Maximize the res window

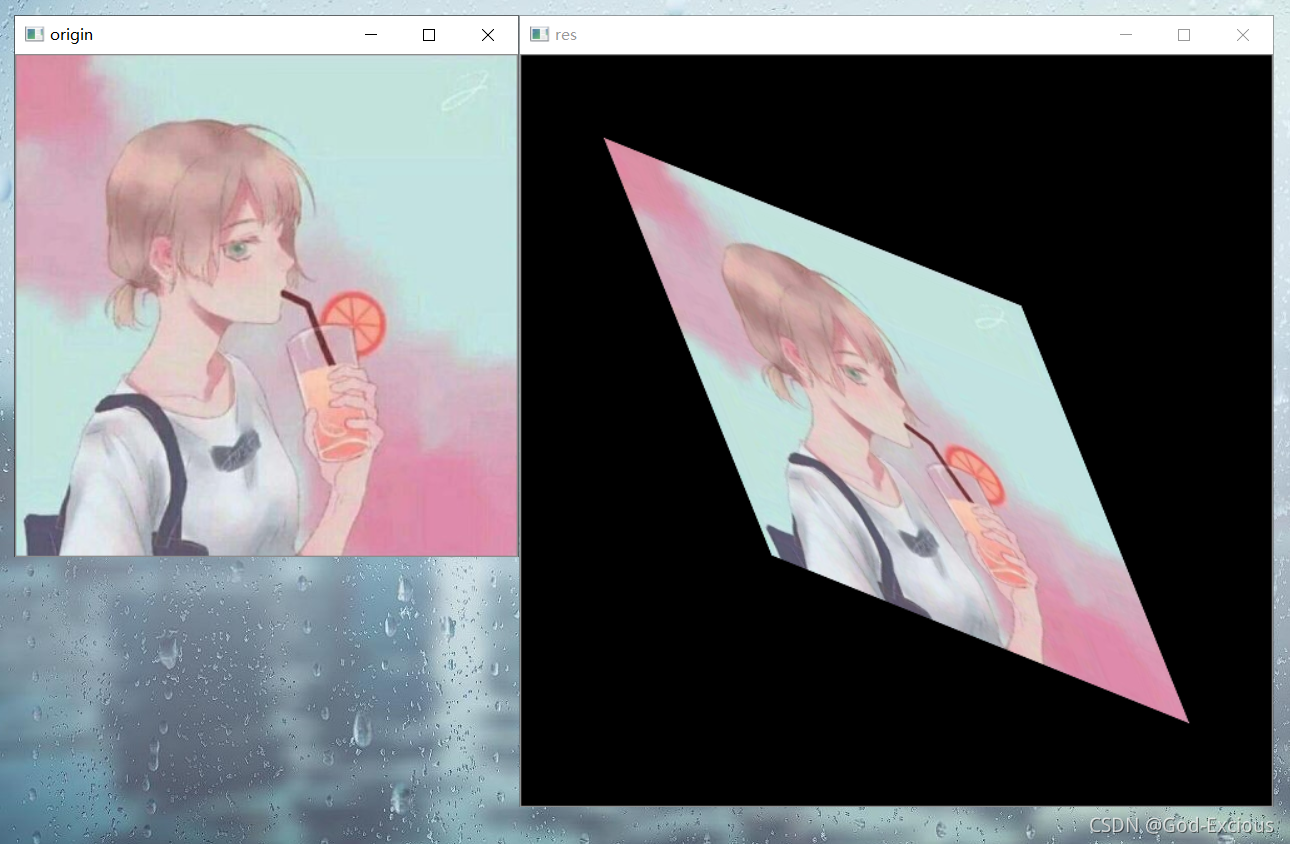[x=1184, y=34]
